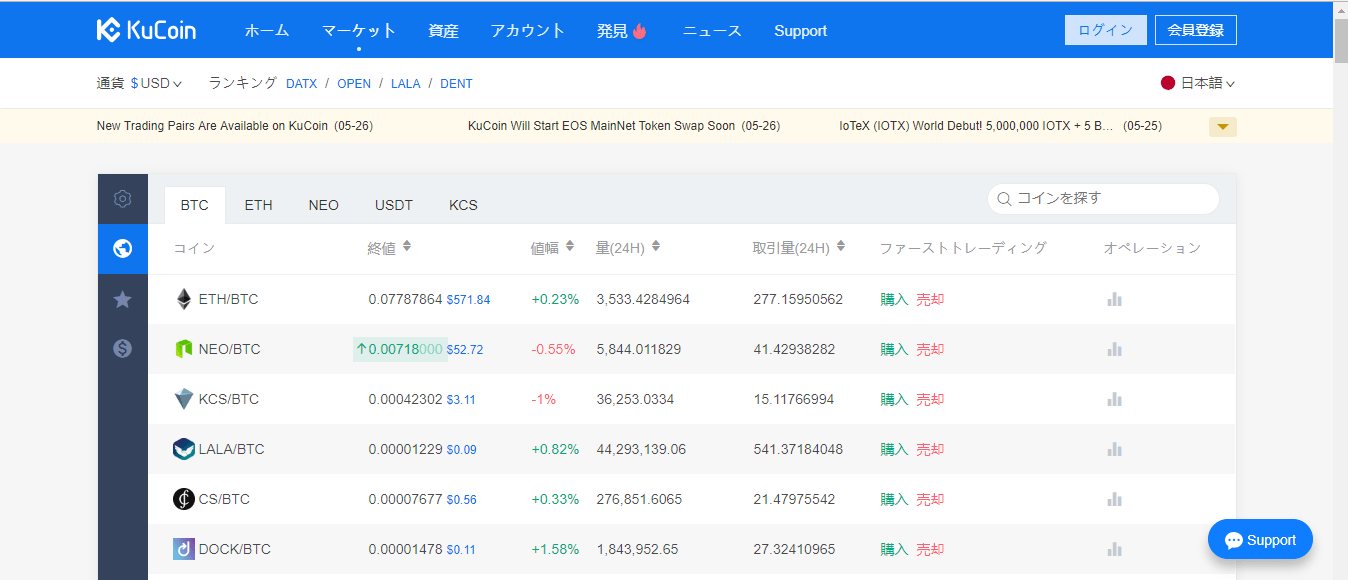Image resolution: width=1348 pixels, height=580 pixels.
Task: Open the 日本語 language dropdown
Action: click(1208, 83)
